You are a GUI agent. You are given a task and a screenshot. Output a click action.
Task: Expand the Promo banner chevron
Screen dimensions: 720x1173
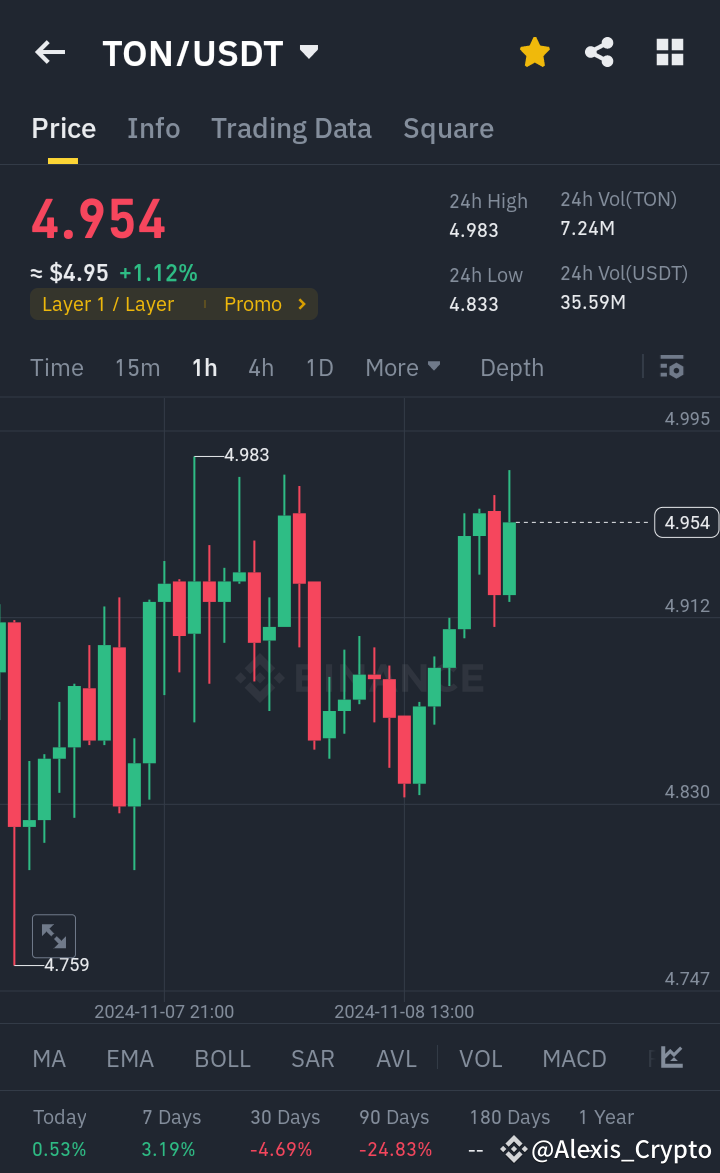click(x=300, y=304)
